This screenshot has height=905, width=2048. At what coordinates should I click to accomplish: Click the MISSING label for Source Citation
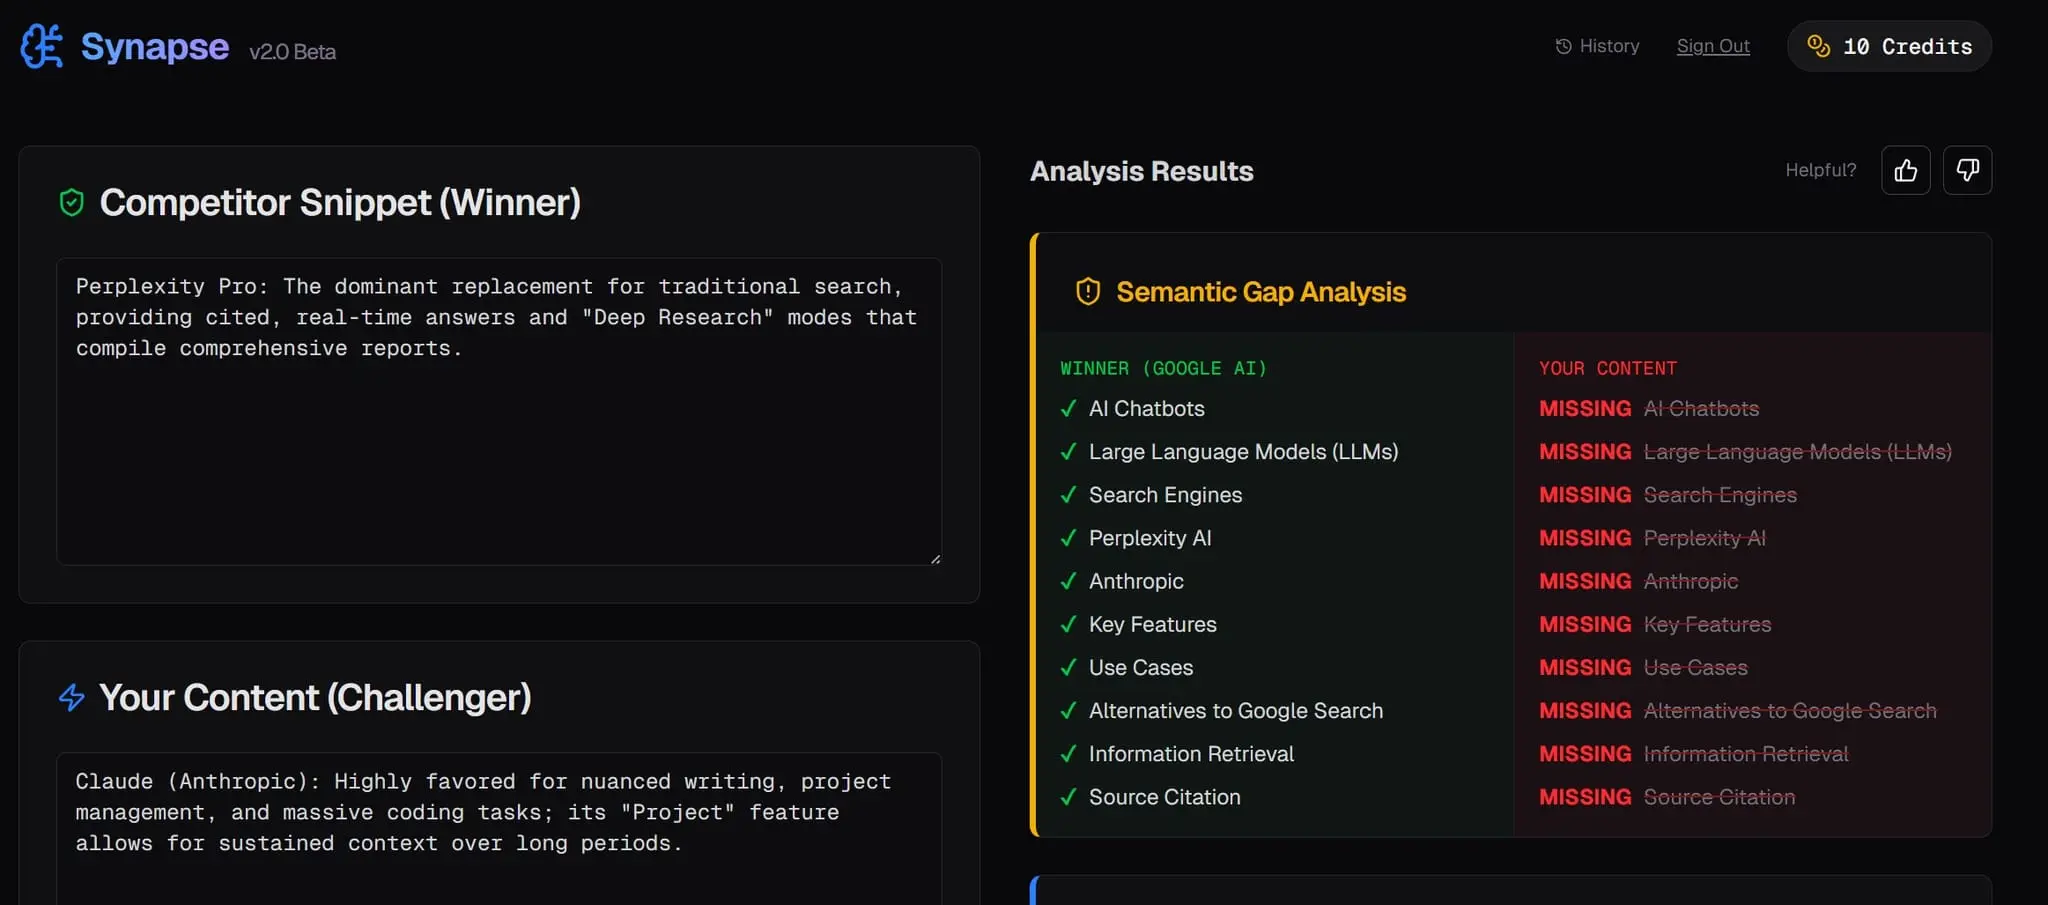point(1585,797)
